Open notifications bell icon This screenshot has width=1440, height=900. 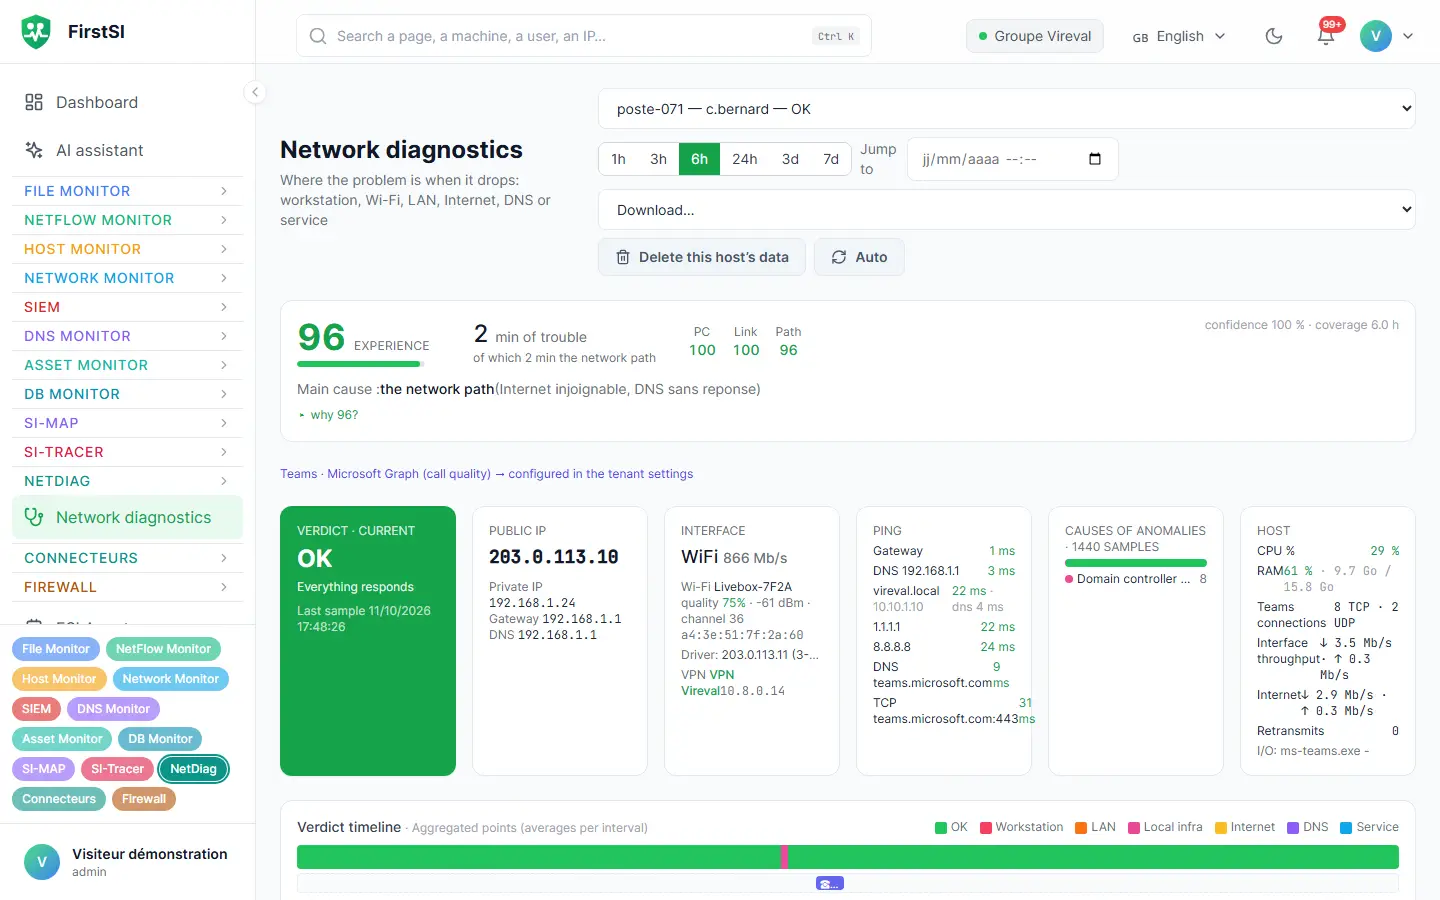pyautogui.click(x=1326, y=36)
